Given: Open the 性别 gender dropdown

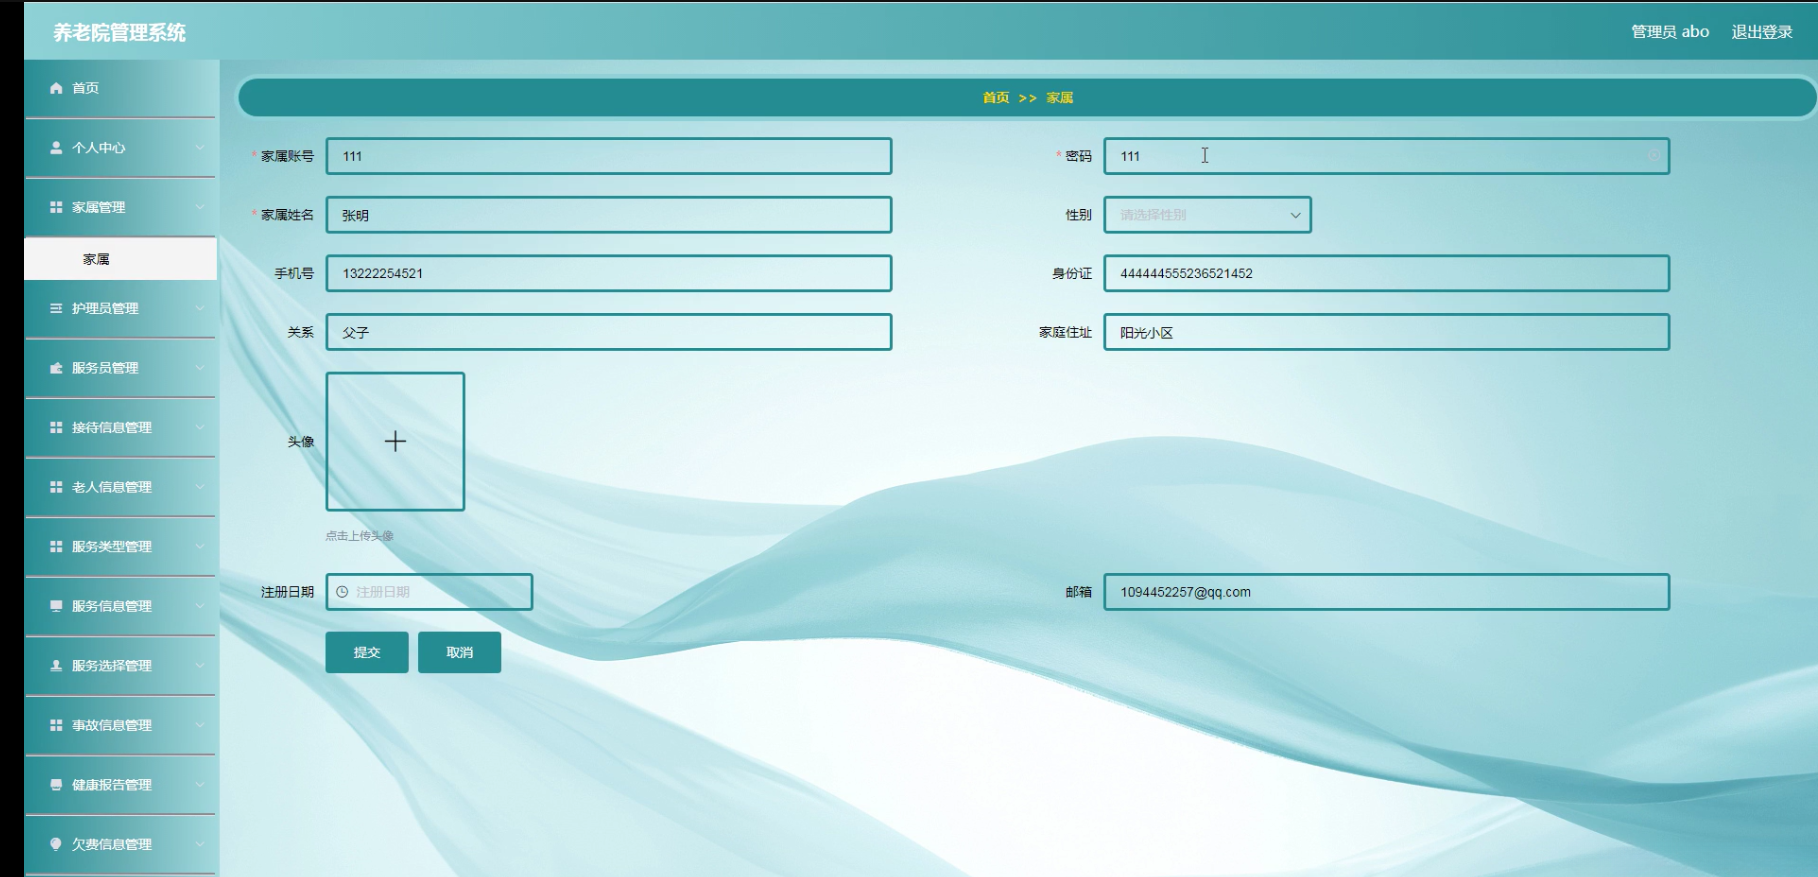Looking at the screenshot, I should (x=1207, y=215).
